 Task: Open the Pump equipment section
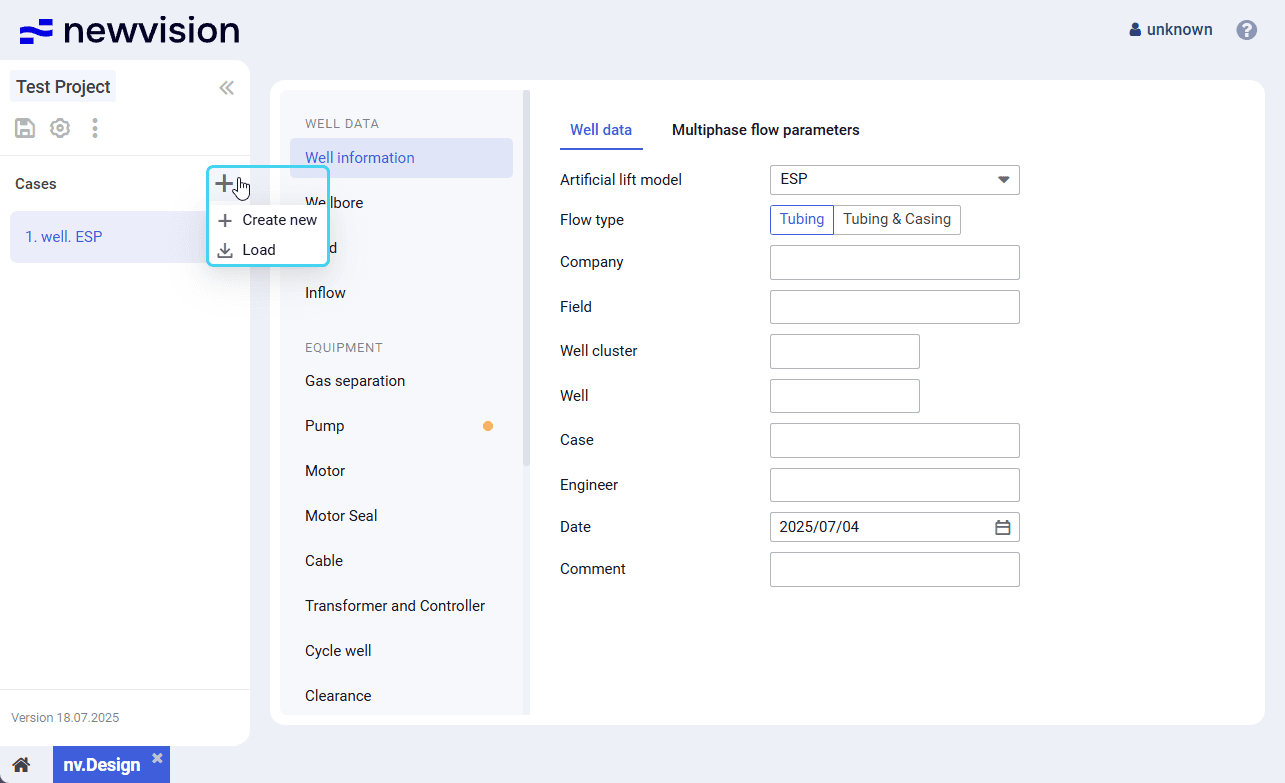[325, 426]
